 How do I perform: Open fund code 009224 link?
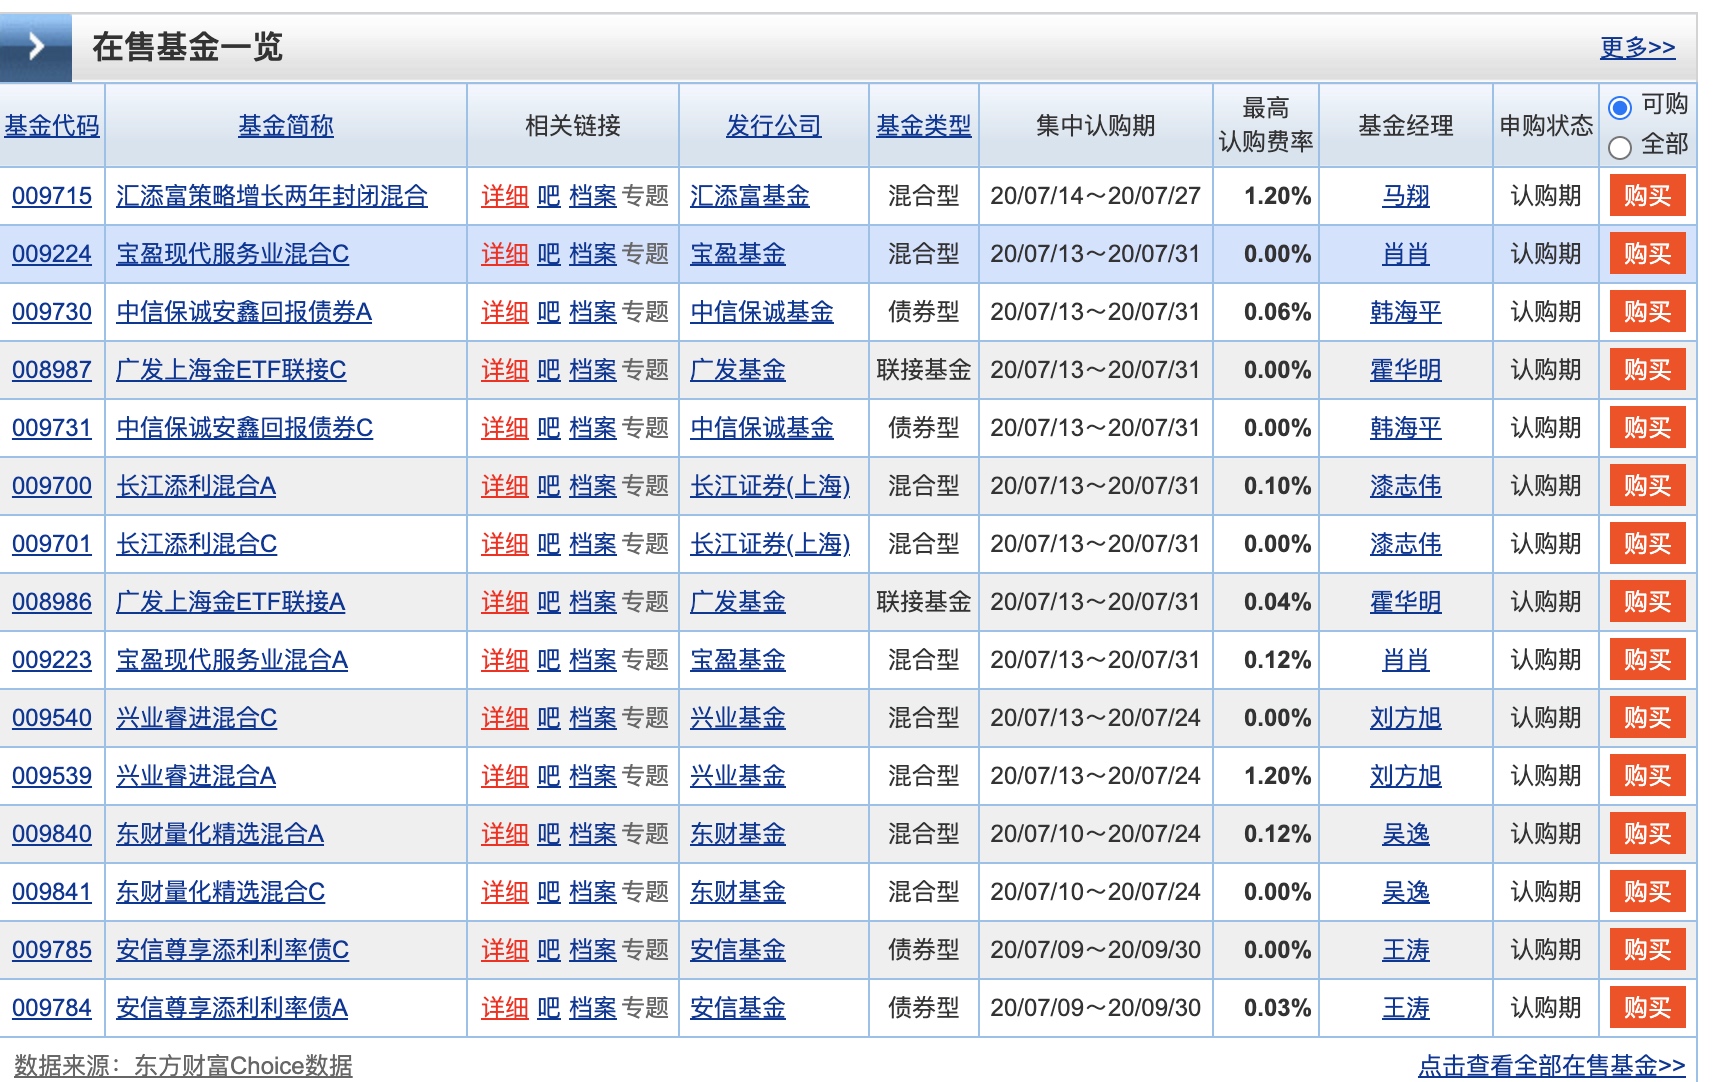pos(52,254)
